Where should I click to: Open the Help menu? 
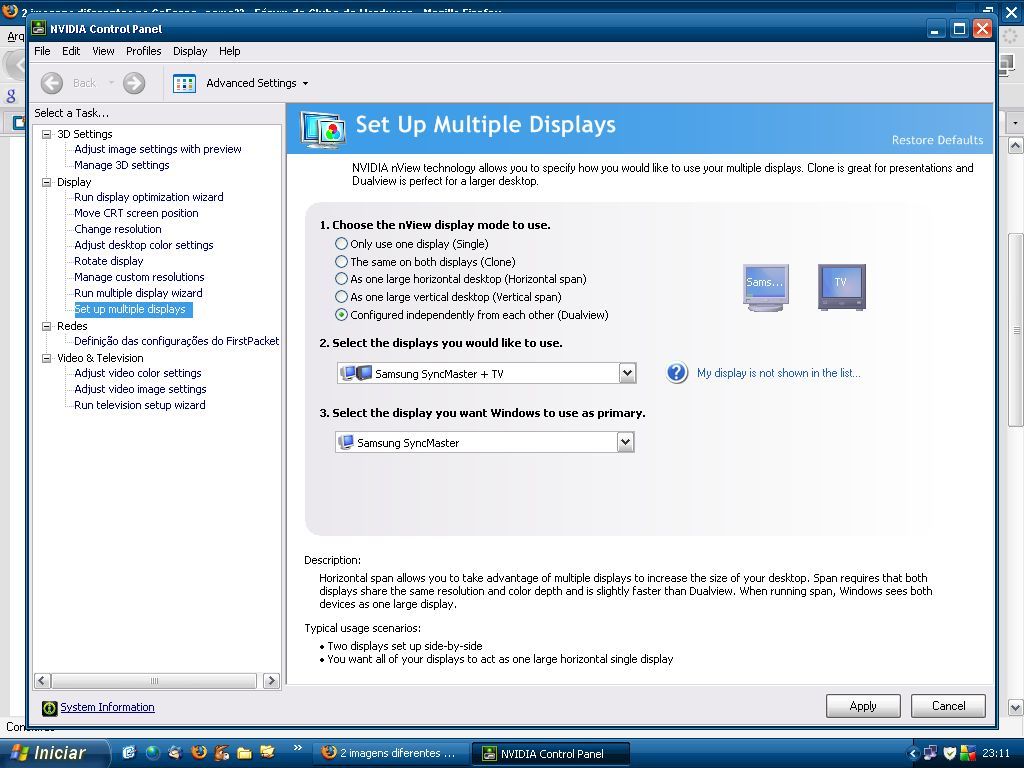(x=229, y=51)
